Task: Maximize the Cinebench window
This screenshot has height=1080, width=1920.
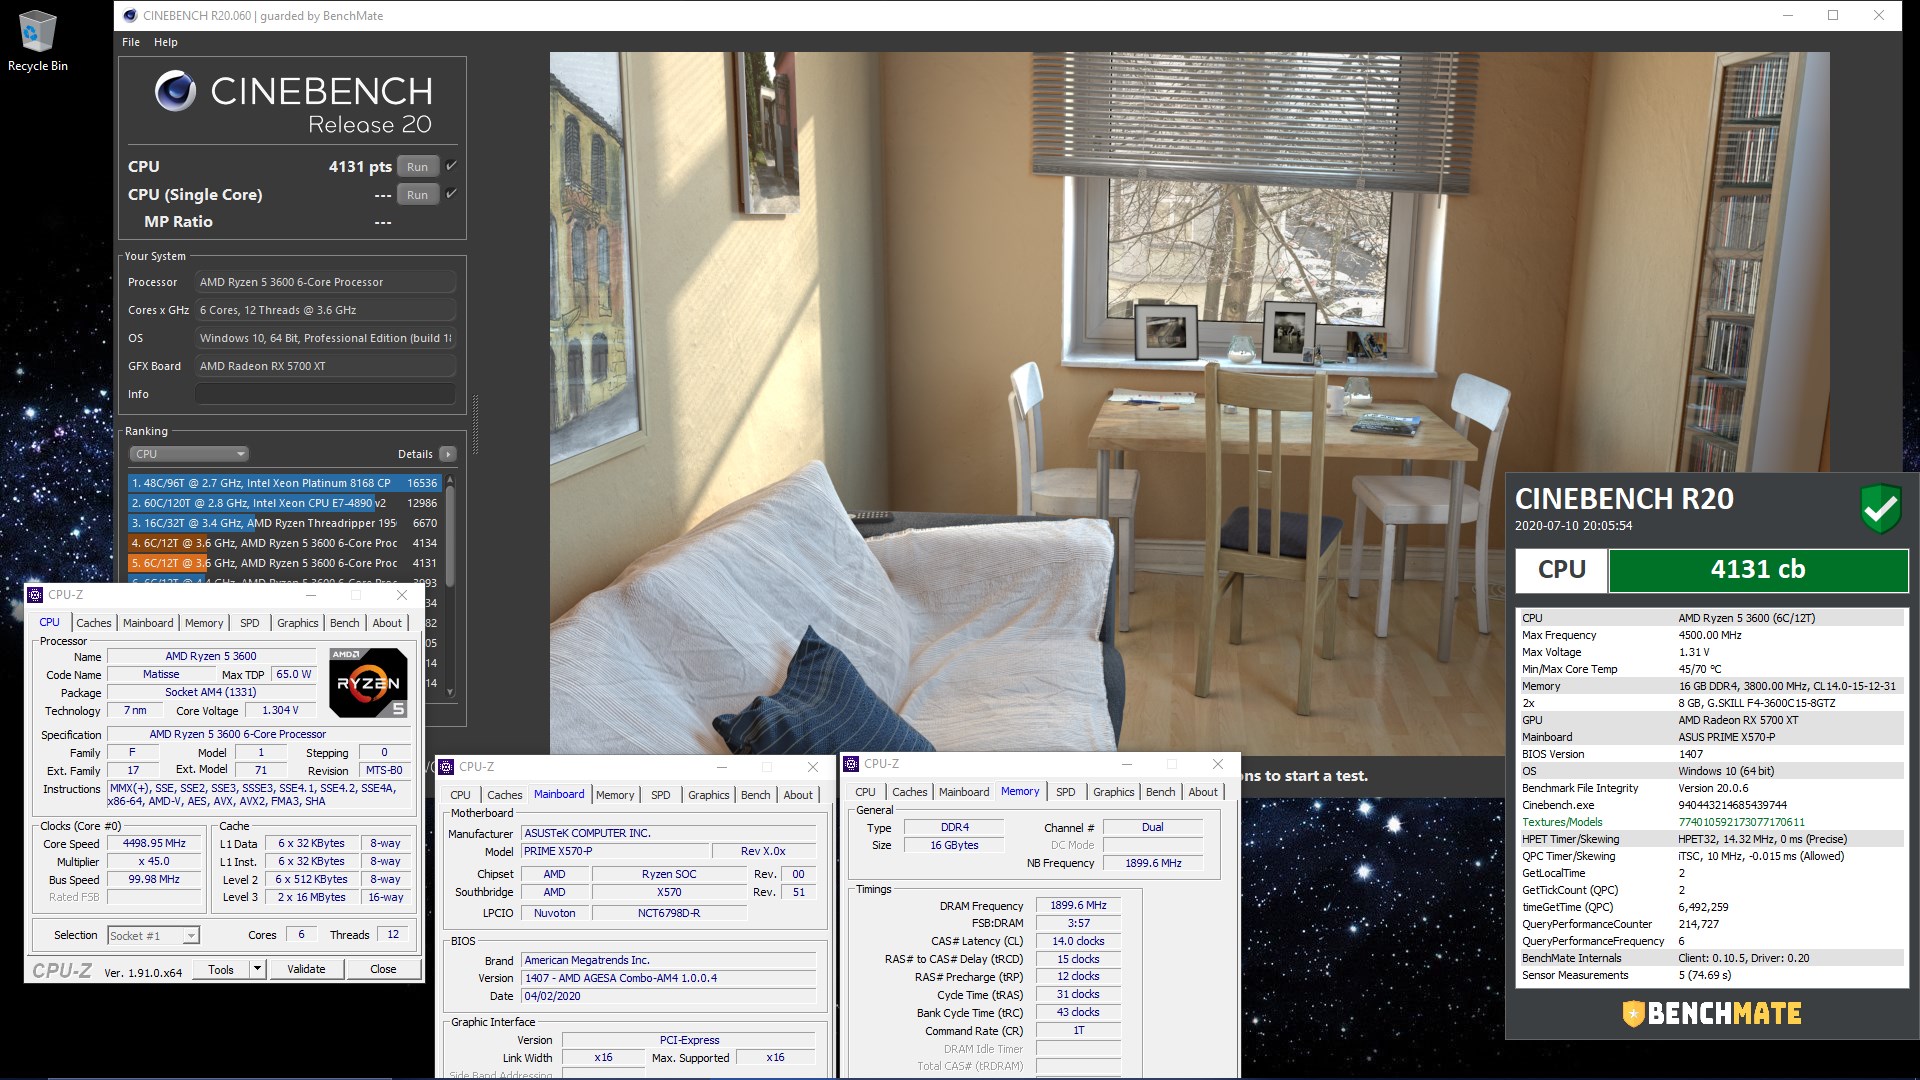Action: click(x=1833, y=15)
